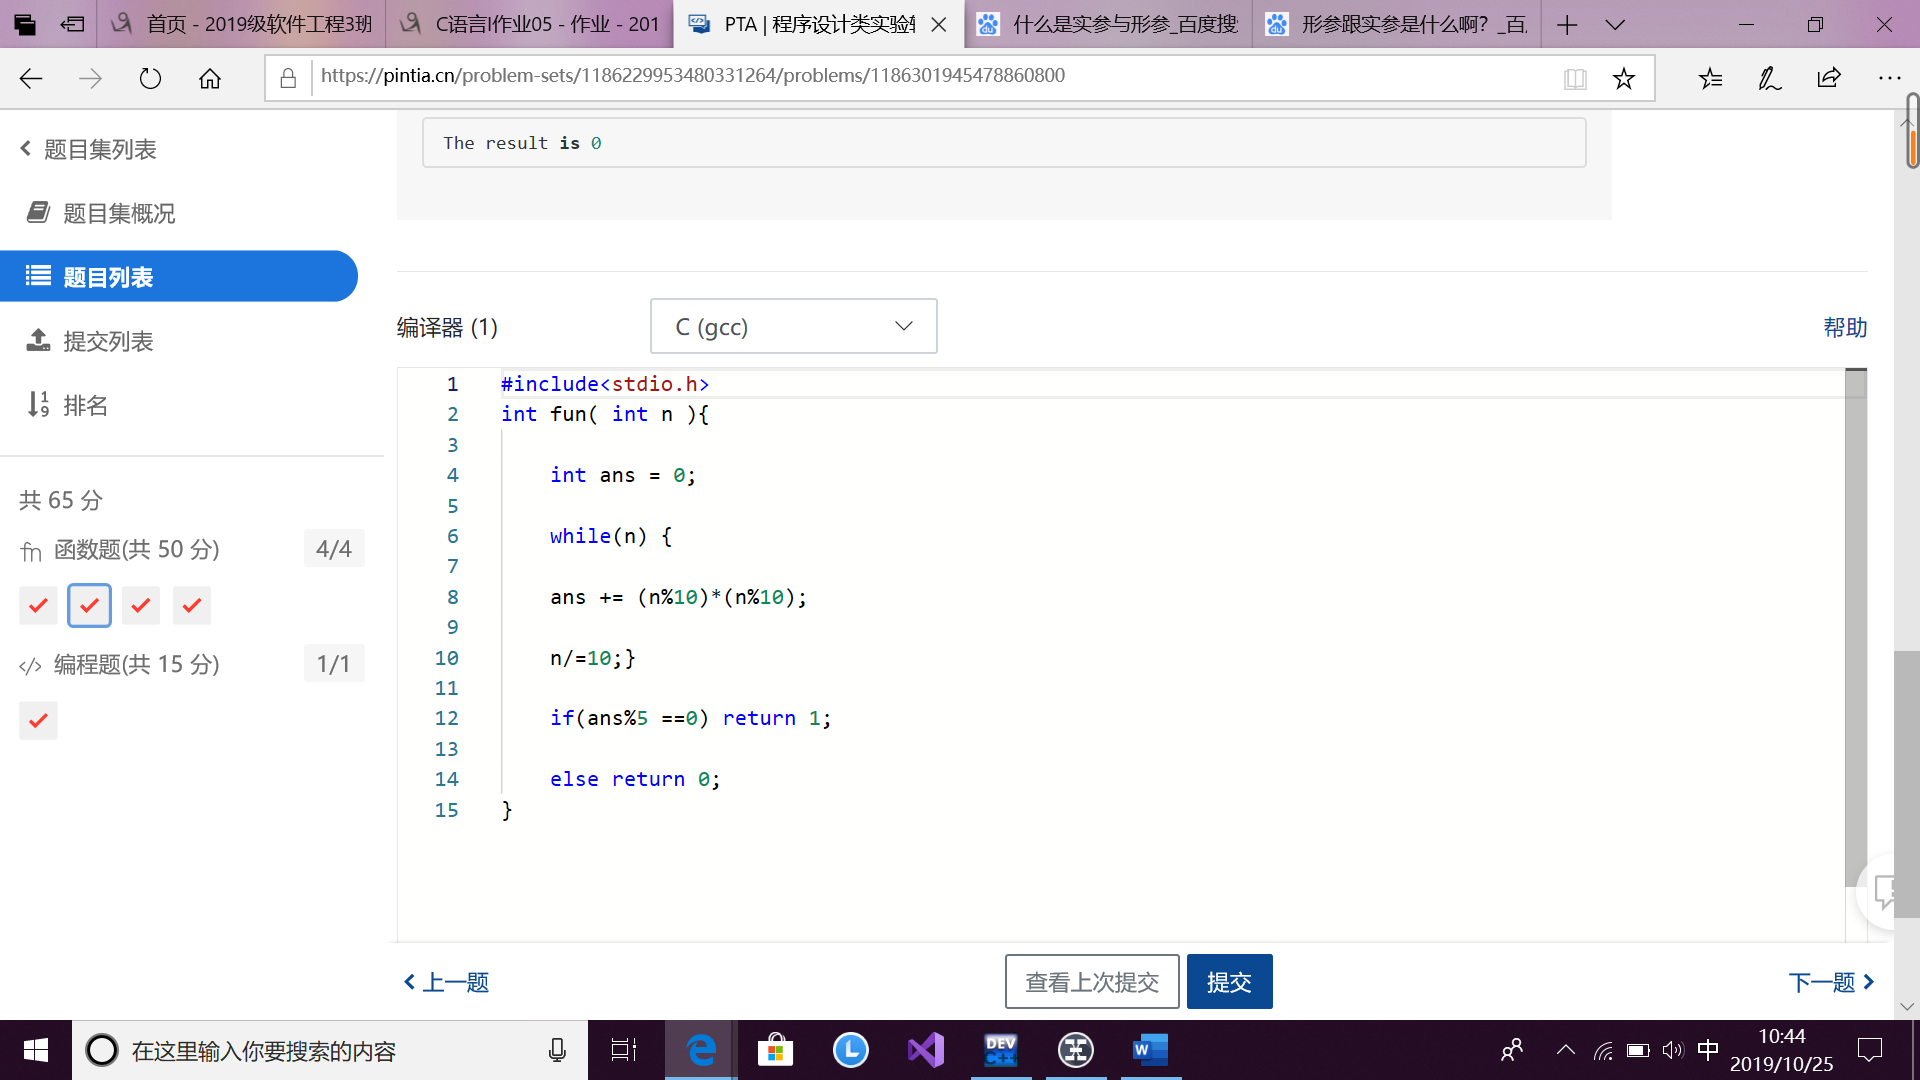Open floating feedback chat icon

pos(1885,890)
